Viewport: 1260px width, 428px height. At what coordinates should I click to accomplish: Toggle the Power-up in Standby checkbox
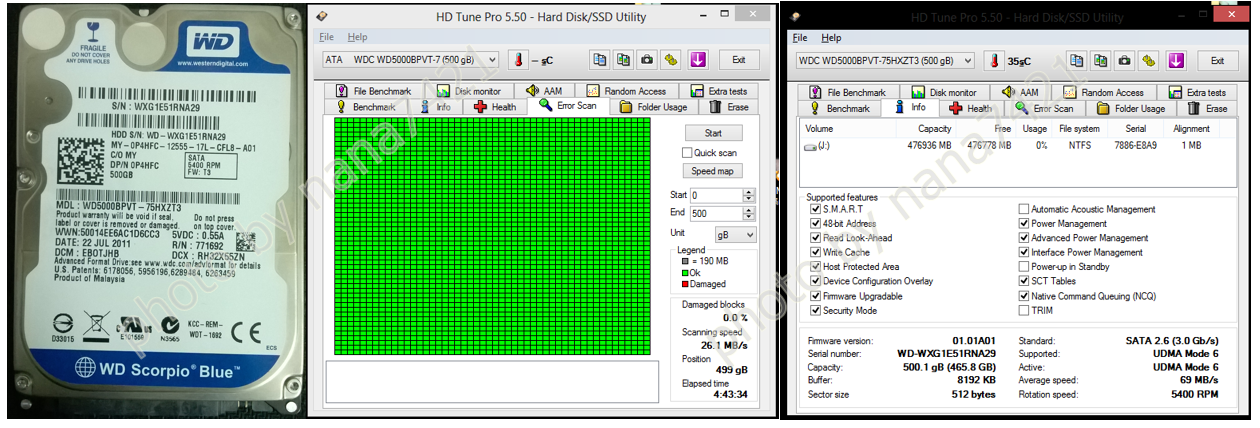tap(1024, 267)
